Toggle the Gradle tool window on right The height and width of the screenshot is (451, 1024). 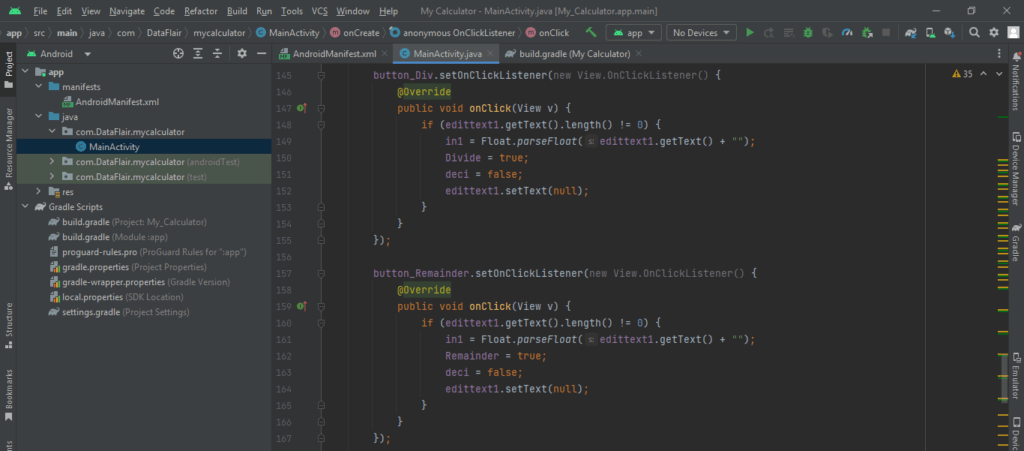[1015, 243]
